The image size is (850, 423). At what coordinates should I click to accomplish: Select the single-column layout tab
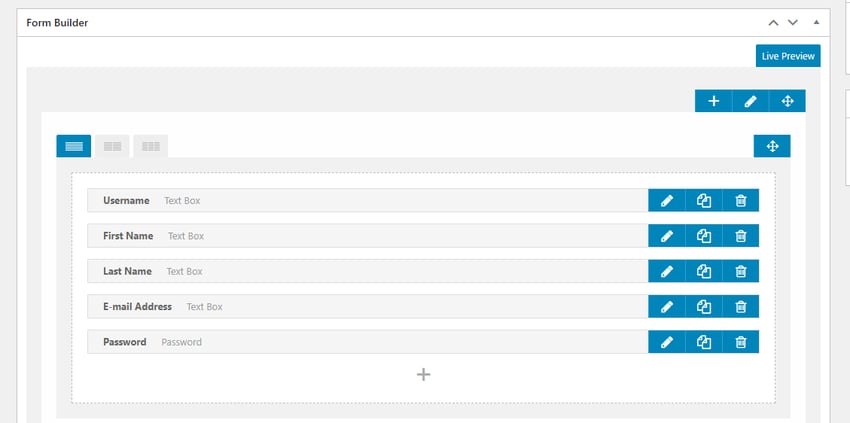coord(74,146)
